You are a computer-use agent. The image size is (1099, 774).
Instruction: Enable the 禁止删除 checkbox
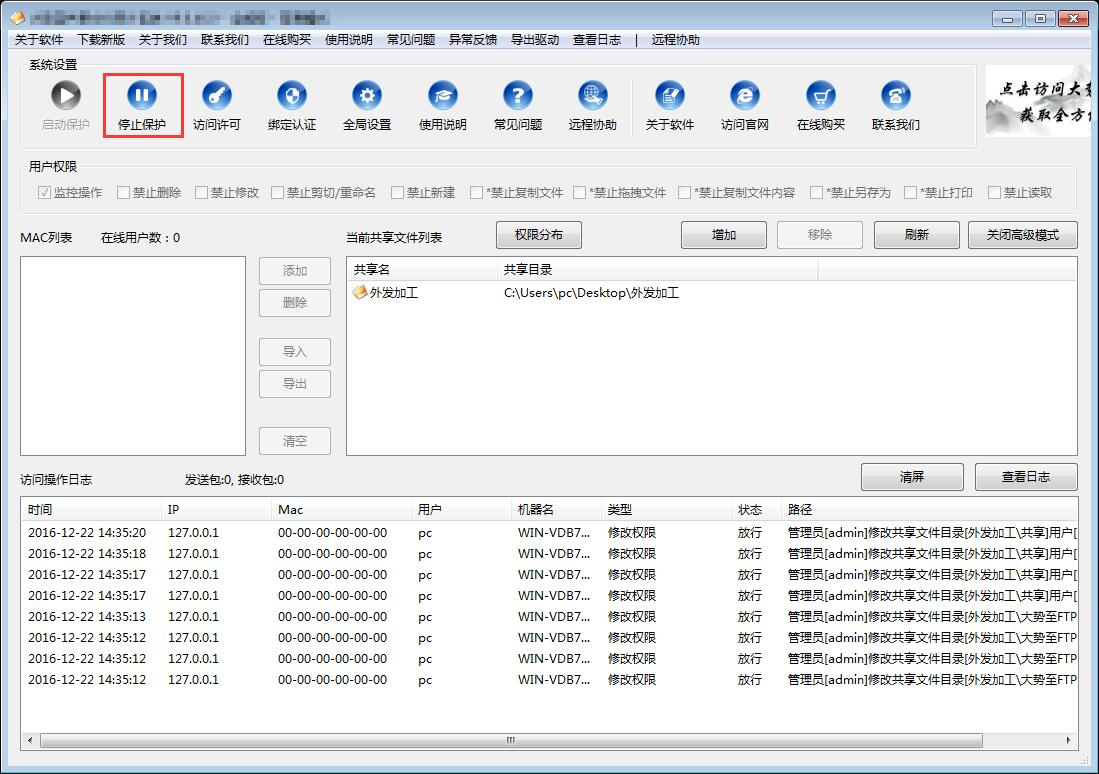(124, 193)
